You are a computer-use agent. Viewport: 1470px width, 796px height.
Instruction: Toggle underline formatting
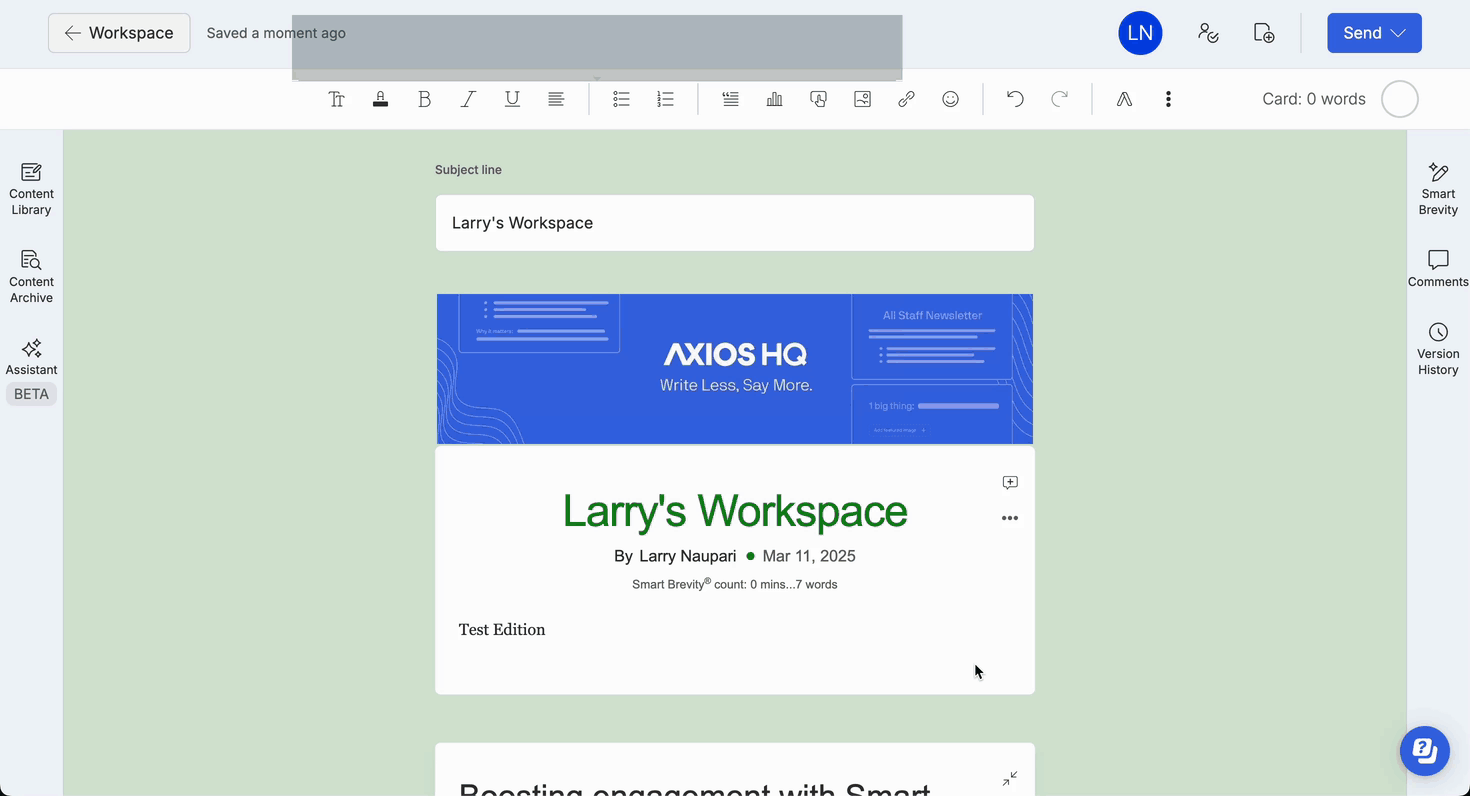point(512,99)
